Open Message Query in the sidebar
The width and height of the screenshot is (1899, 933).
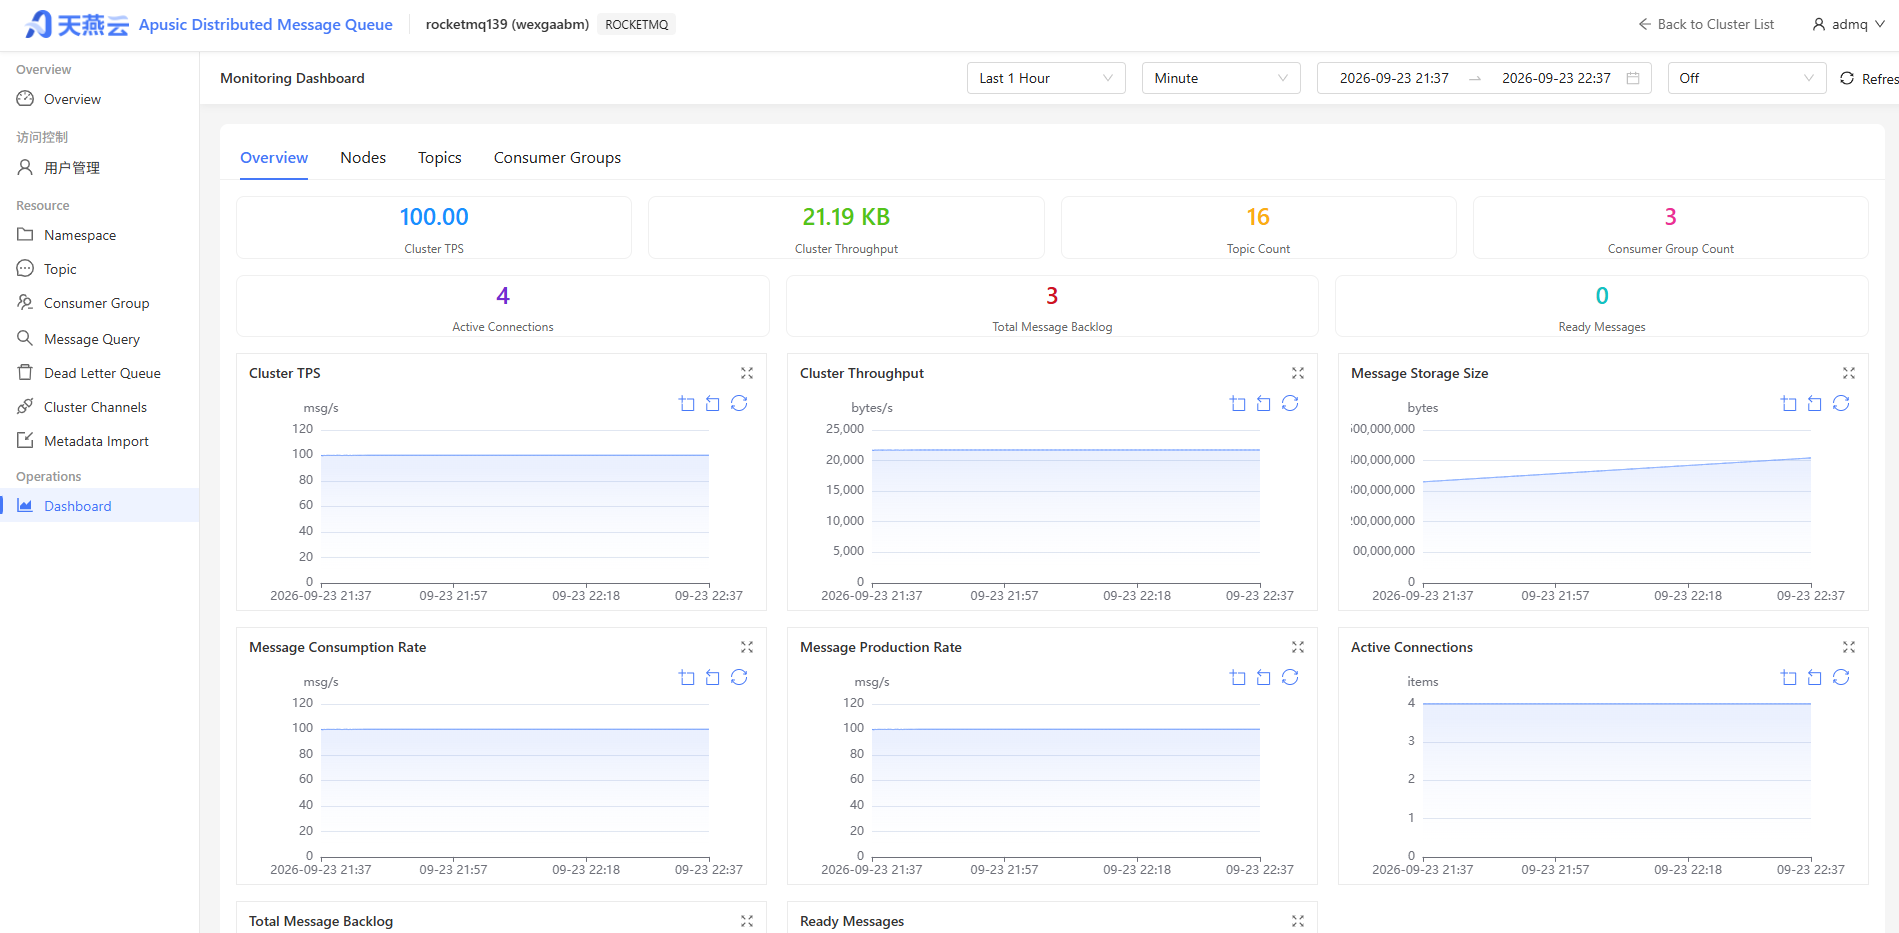(x=100, y=339)
